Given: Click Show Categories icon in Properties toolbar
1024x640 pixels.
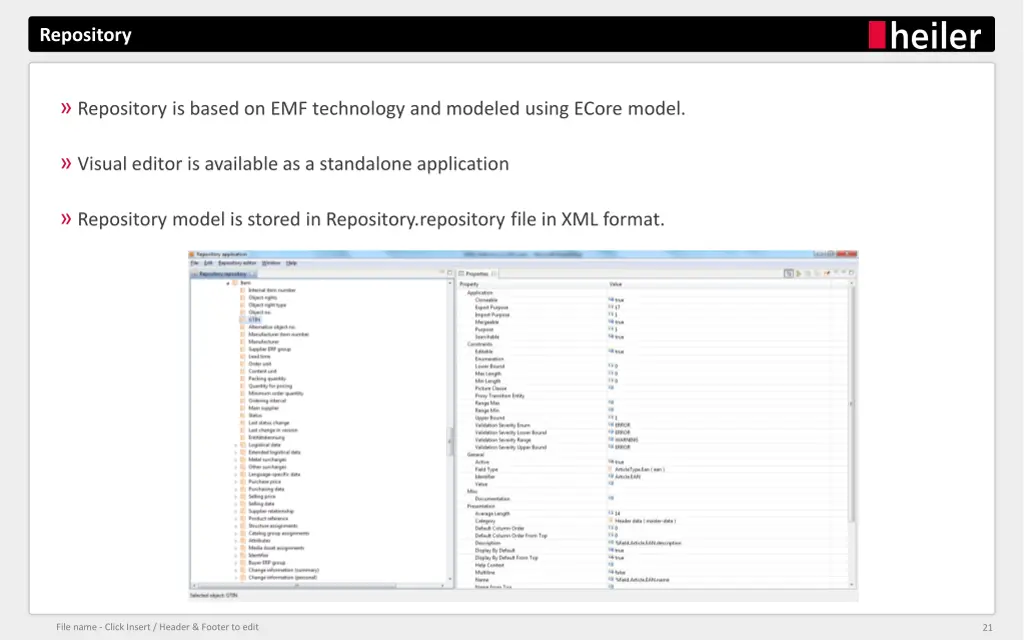Looking at the screenshot, I should coord(789,274).
